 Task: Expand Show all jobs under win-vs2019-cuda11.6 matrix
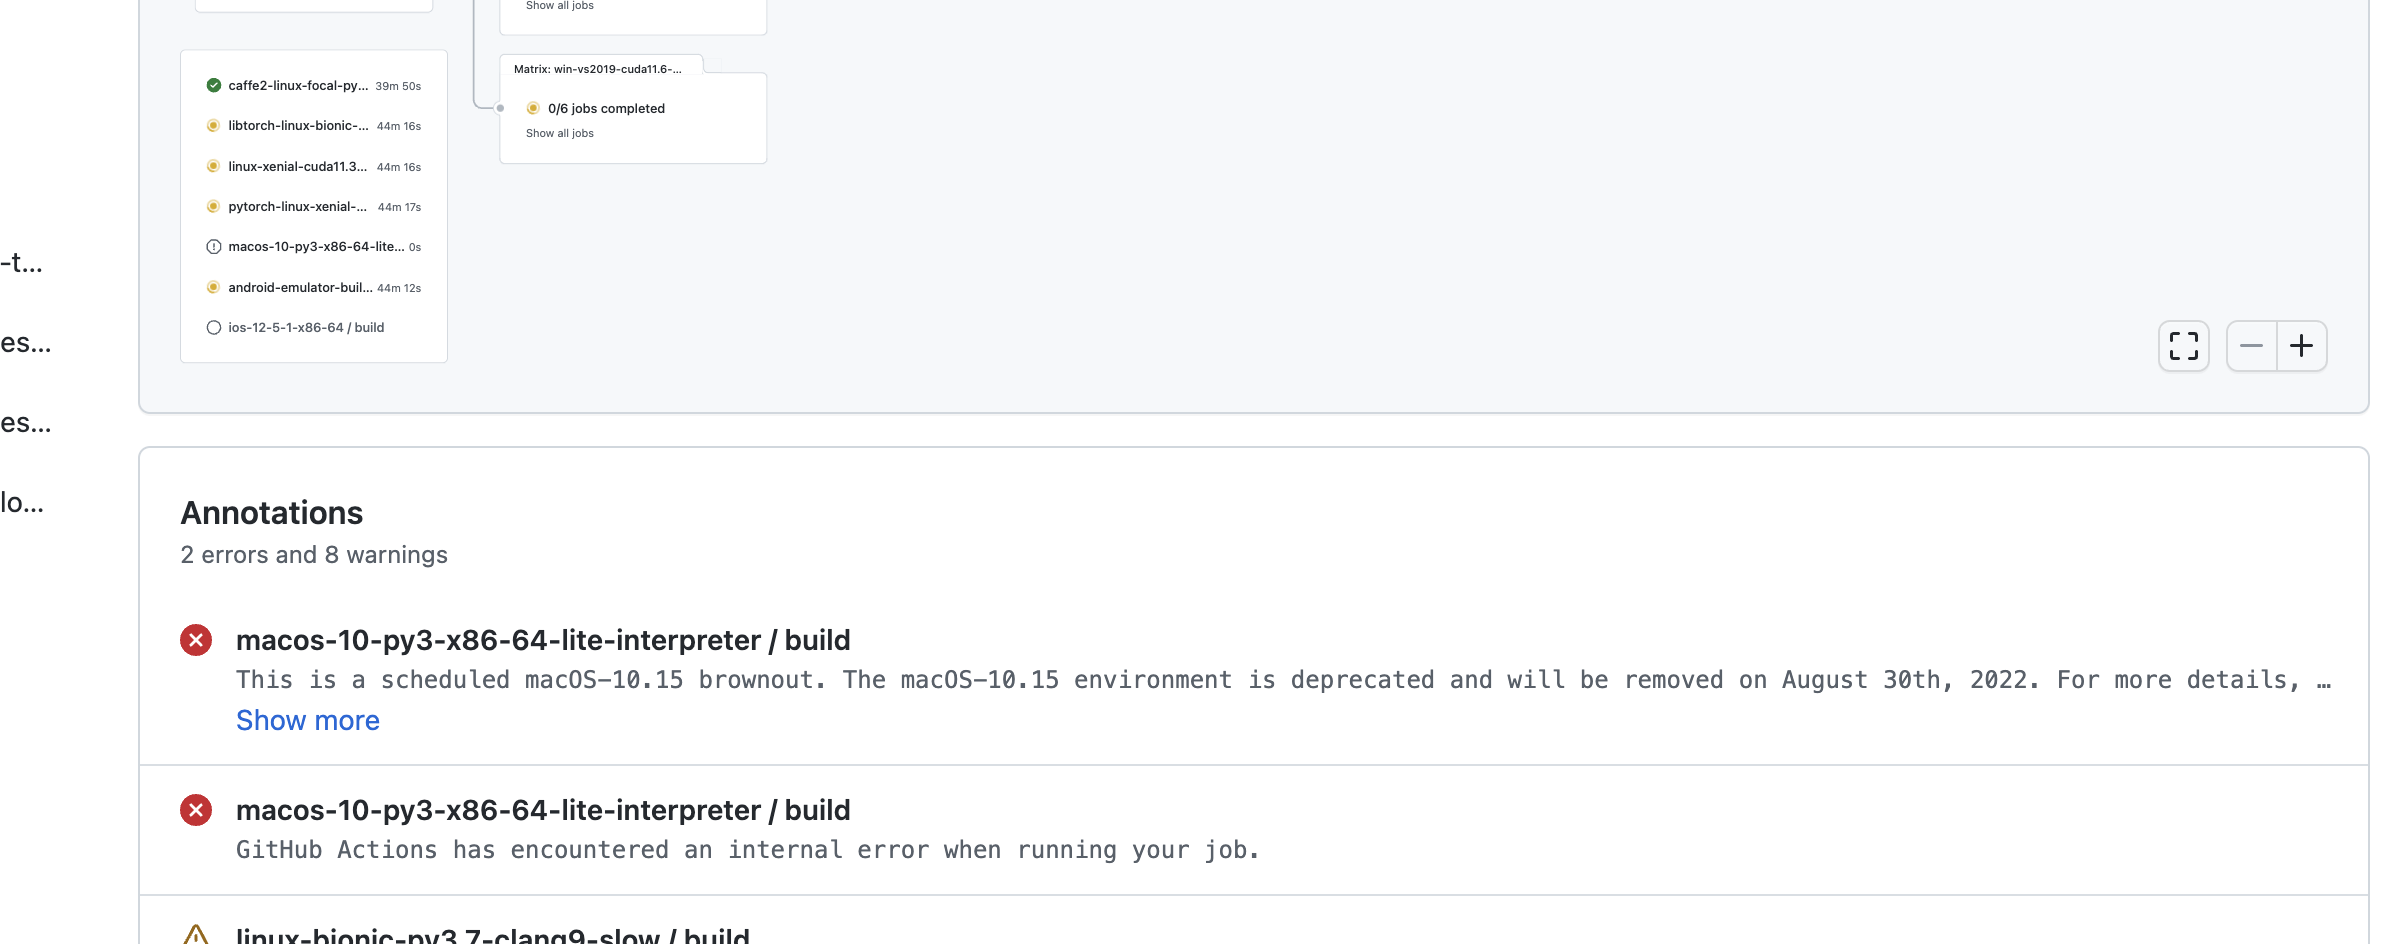point(560,133)
